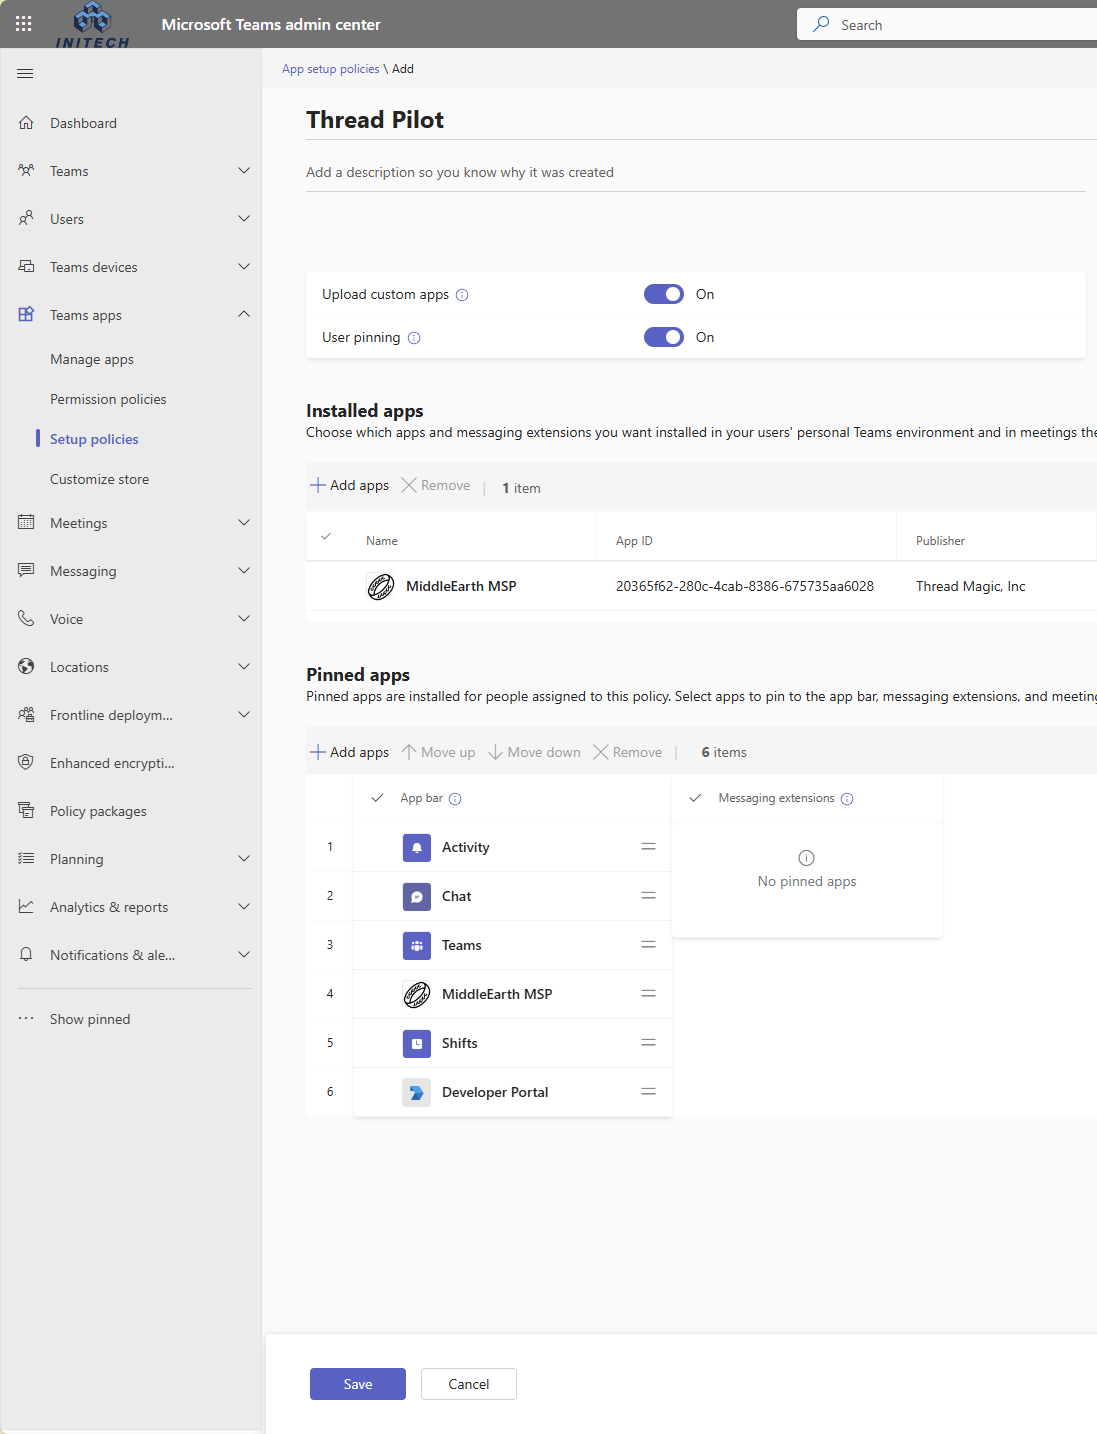Turn off Upload custom apps toggle
Viewport: 1097px width, 1434px height.
(664, 294)
